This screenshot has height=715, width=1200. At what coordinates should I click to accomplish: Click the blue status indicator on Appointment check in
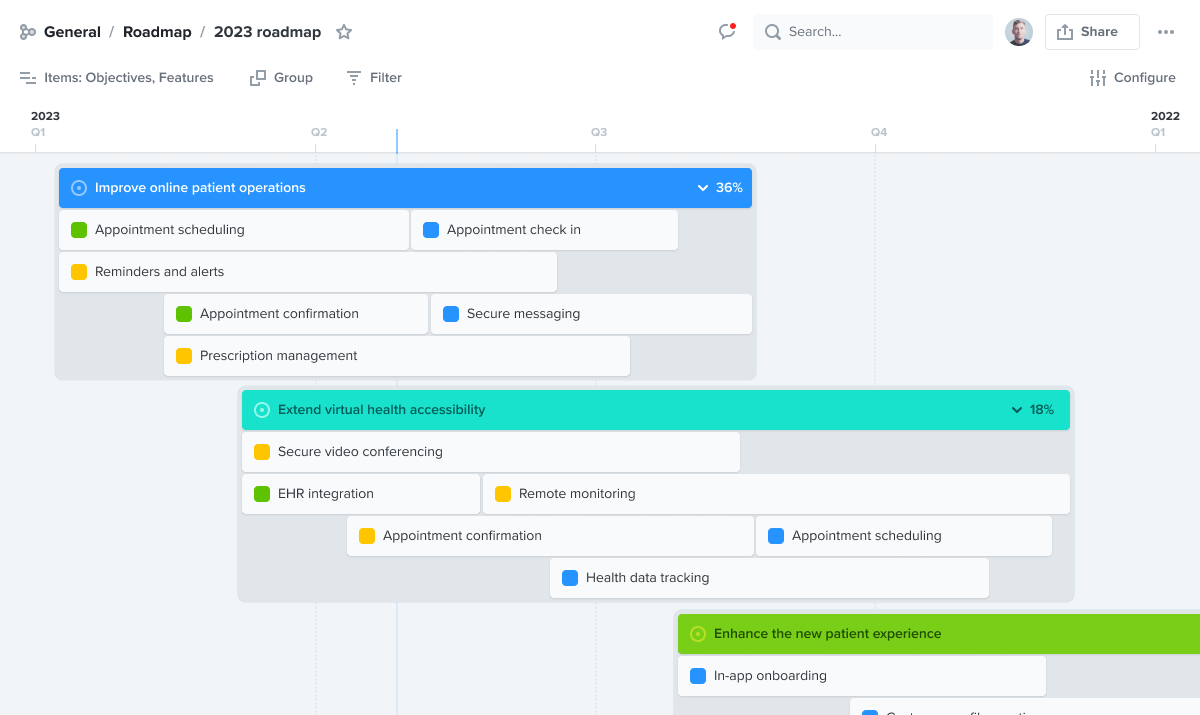coord(430,229)
